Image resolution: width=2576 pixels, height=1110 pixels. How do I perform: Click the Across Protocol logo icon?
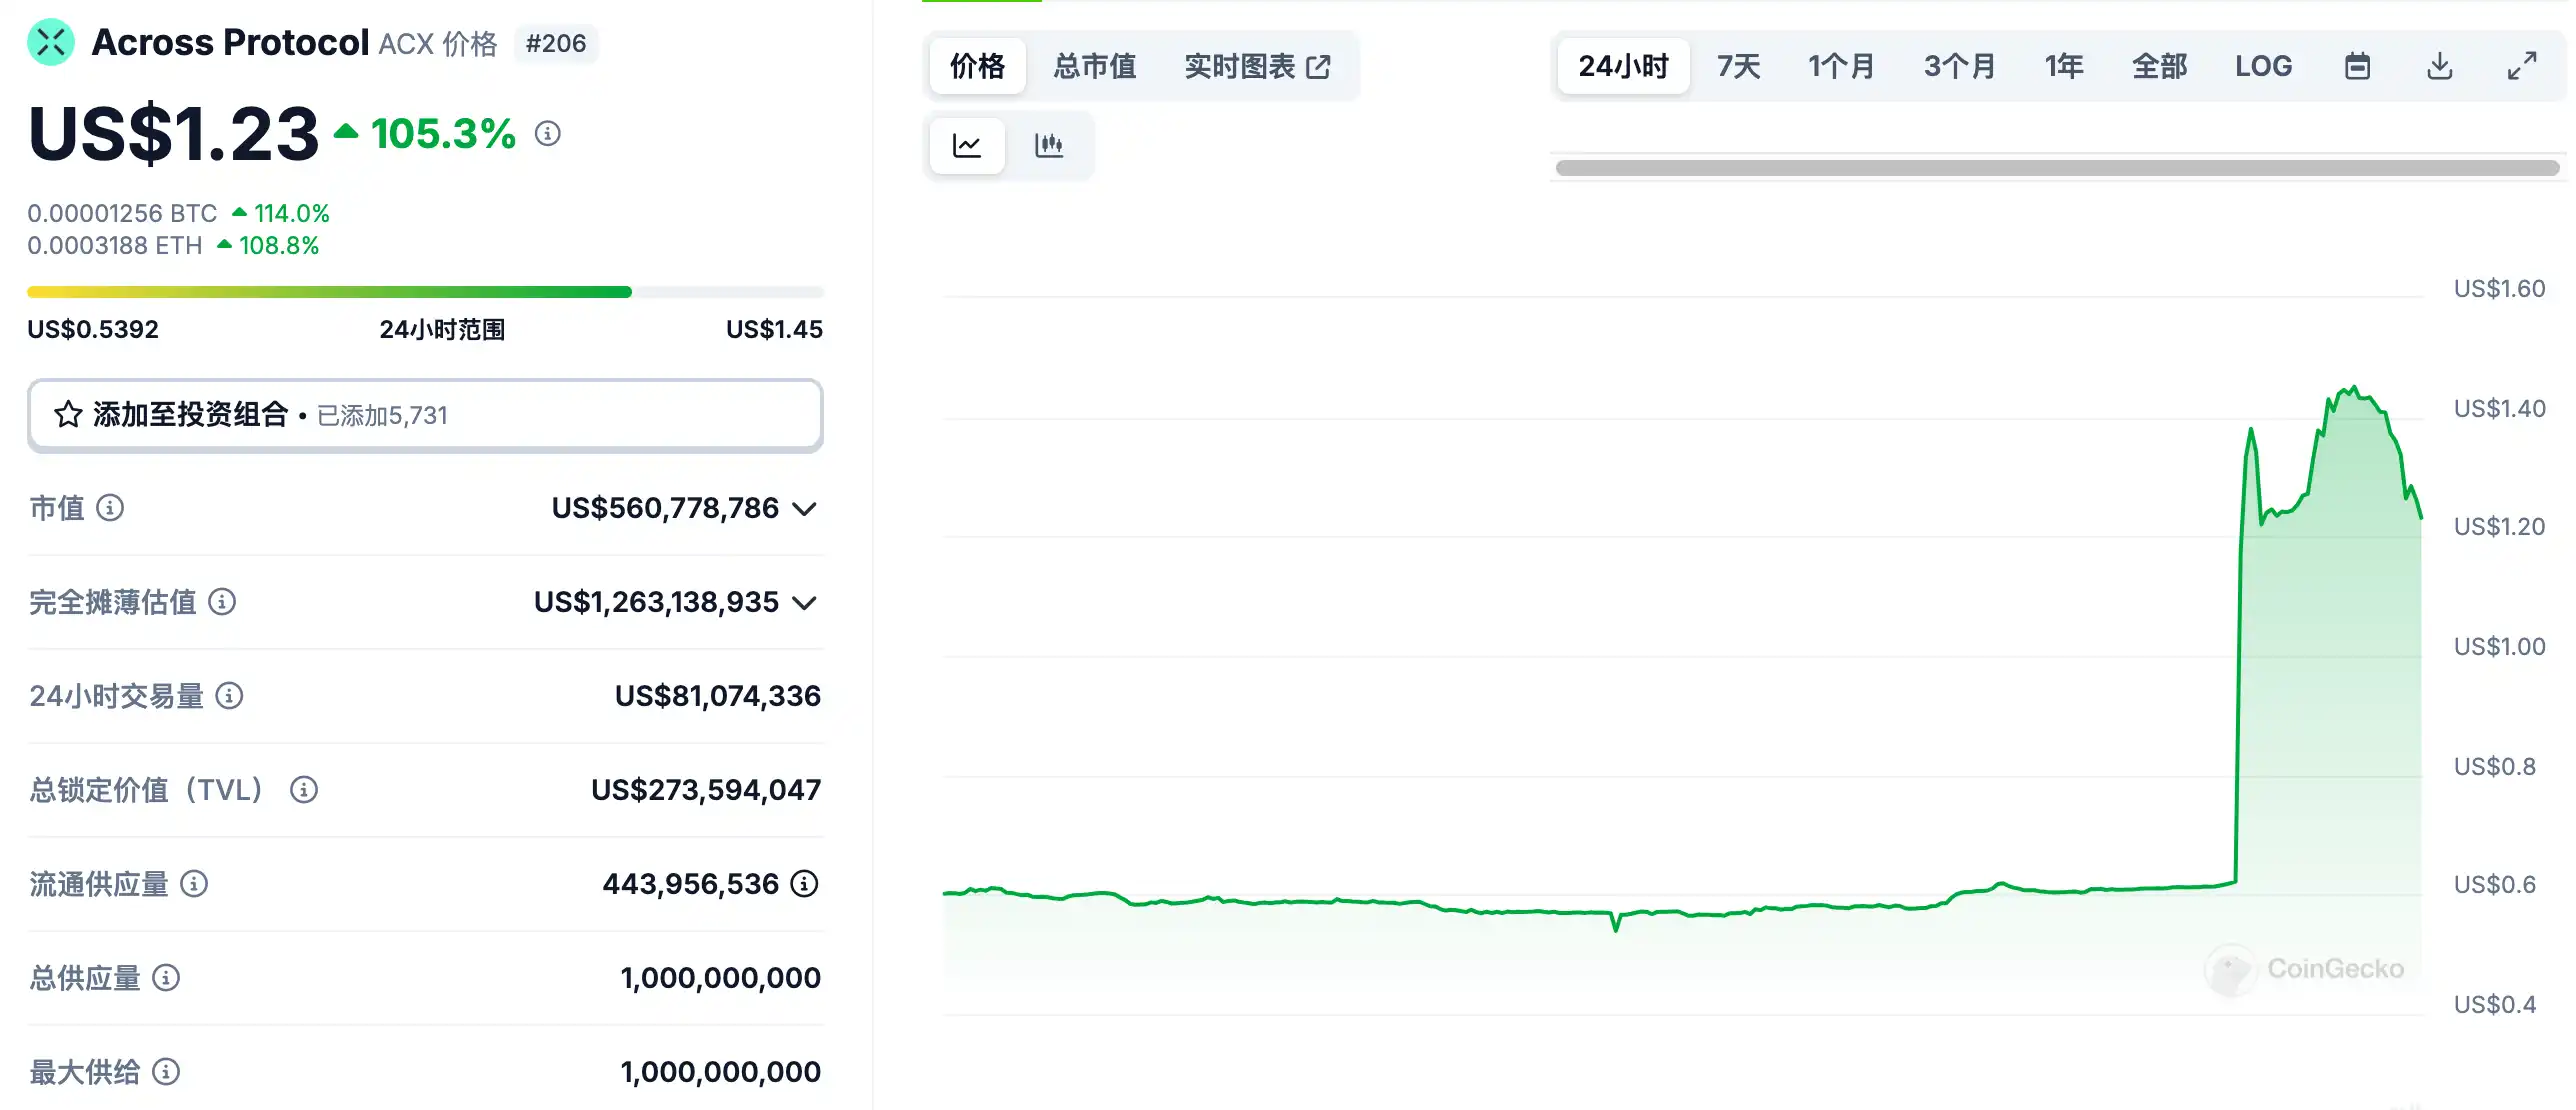click(x=51, y=43)
